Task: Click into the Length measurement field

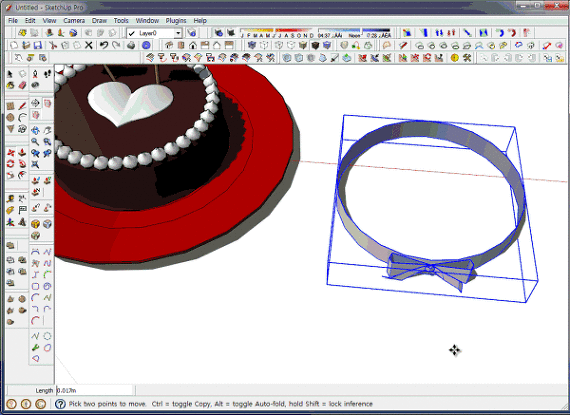Action: tap(95, 391)
